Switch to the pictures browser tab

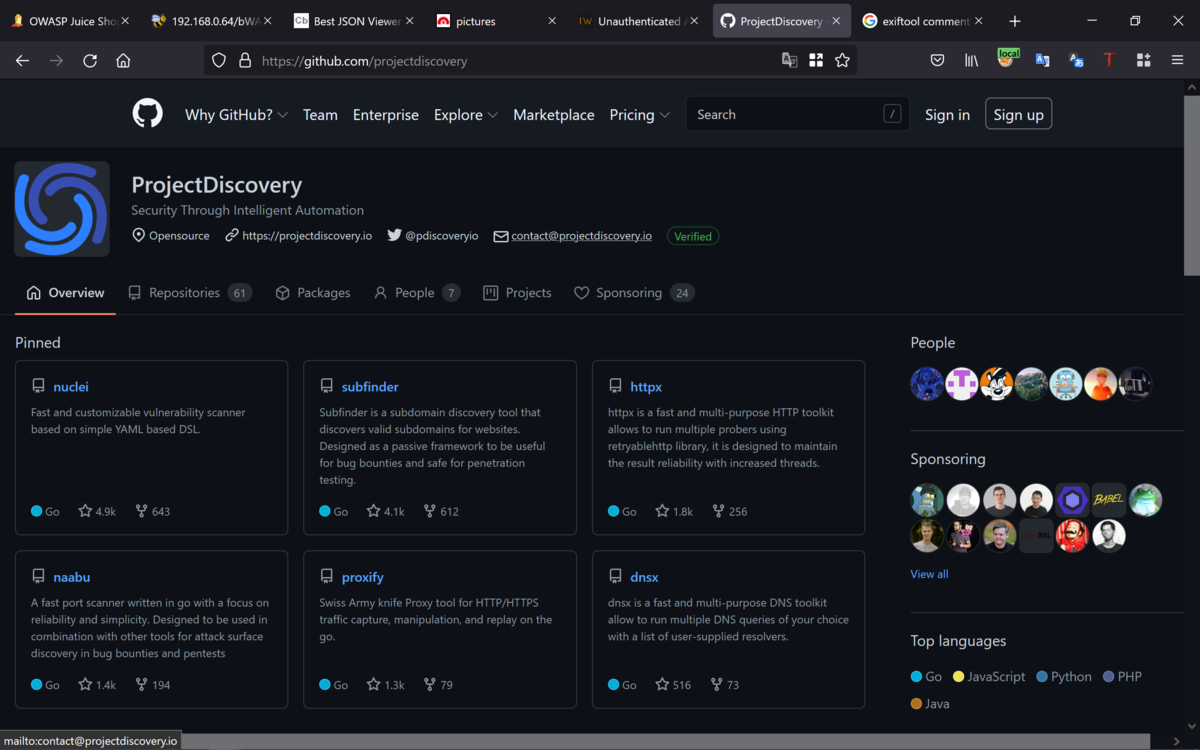498,21
